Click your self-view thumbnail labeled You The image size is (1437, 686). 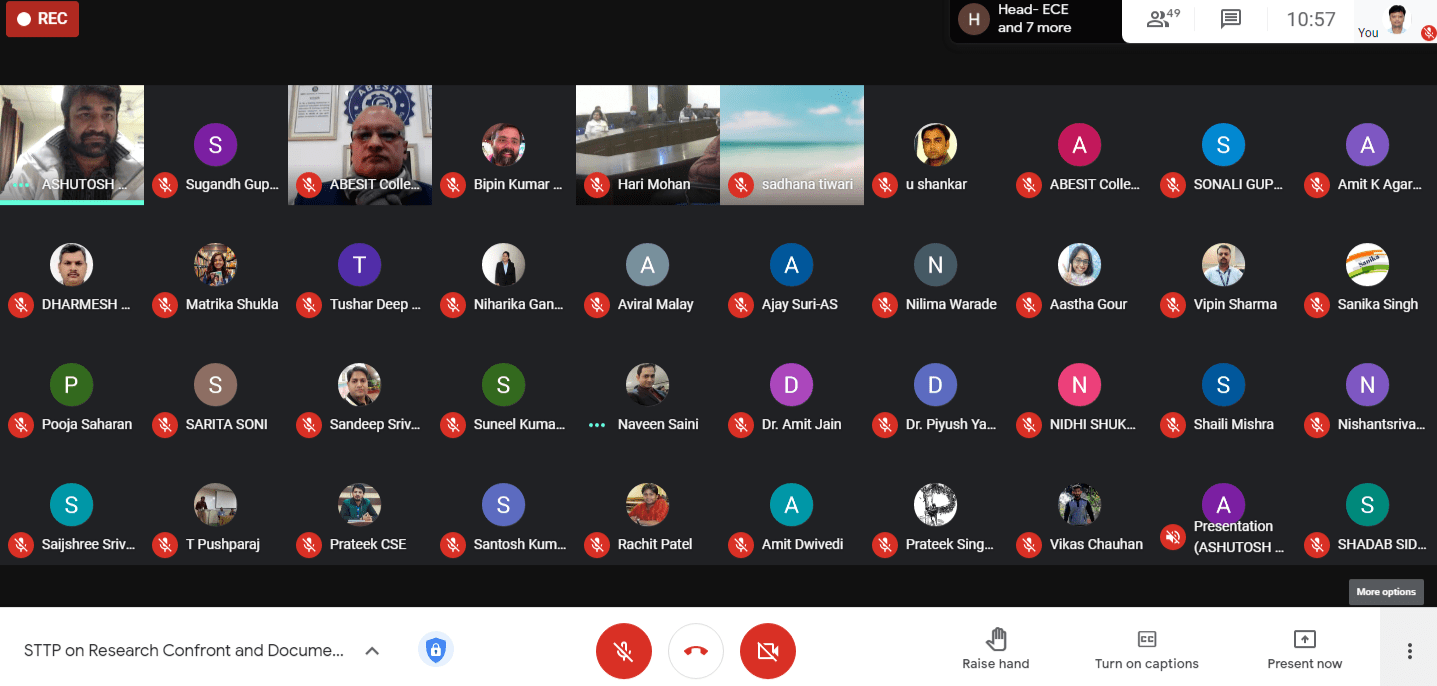point(1397,20)
